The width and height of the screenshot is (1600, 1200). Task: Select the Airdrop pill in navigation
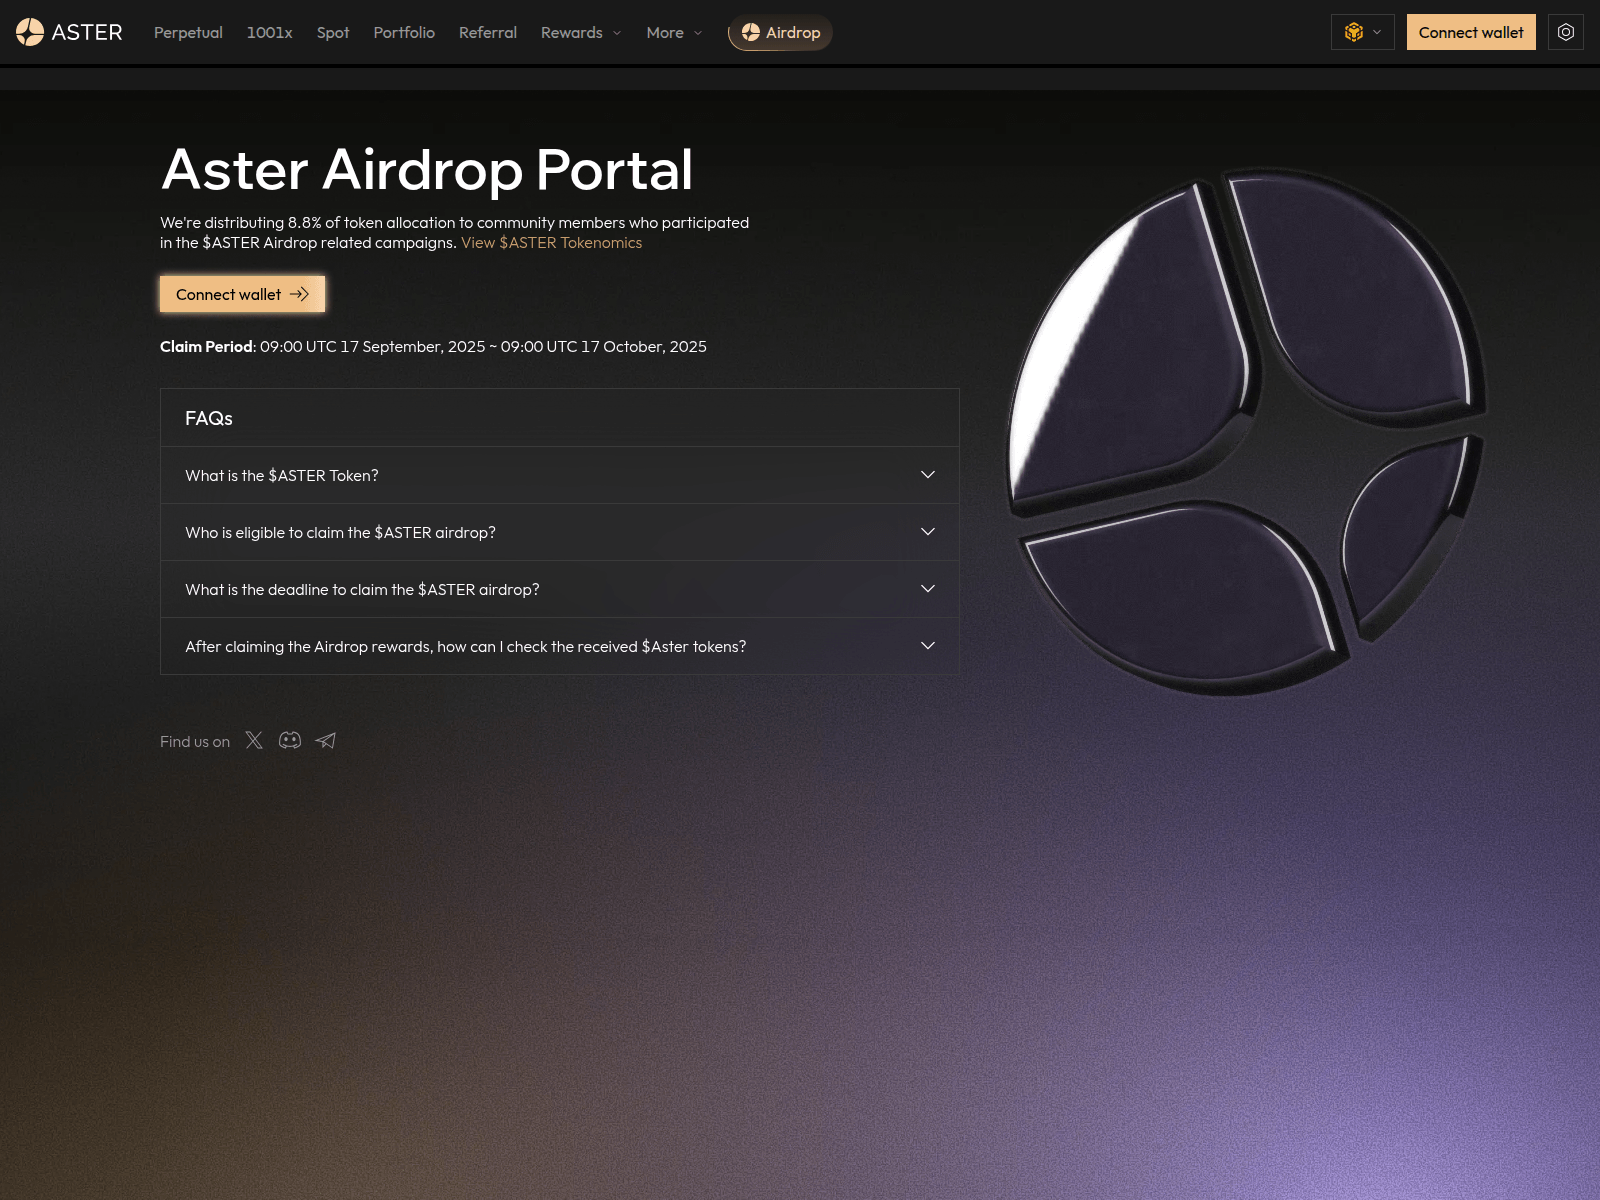780,32
